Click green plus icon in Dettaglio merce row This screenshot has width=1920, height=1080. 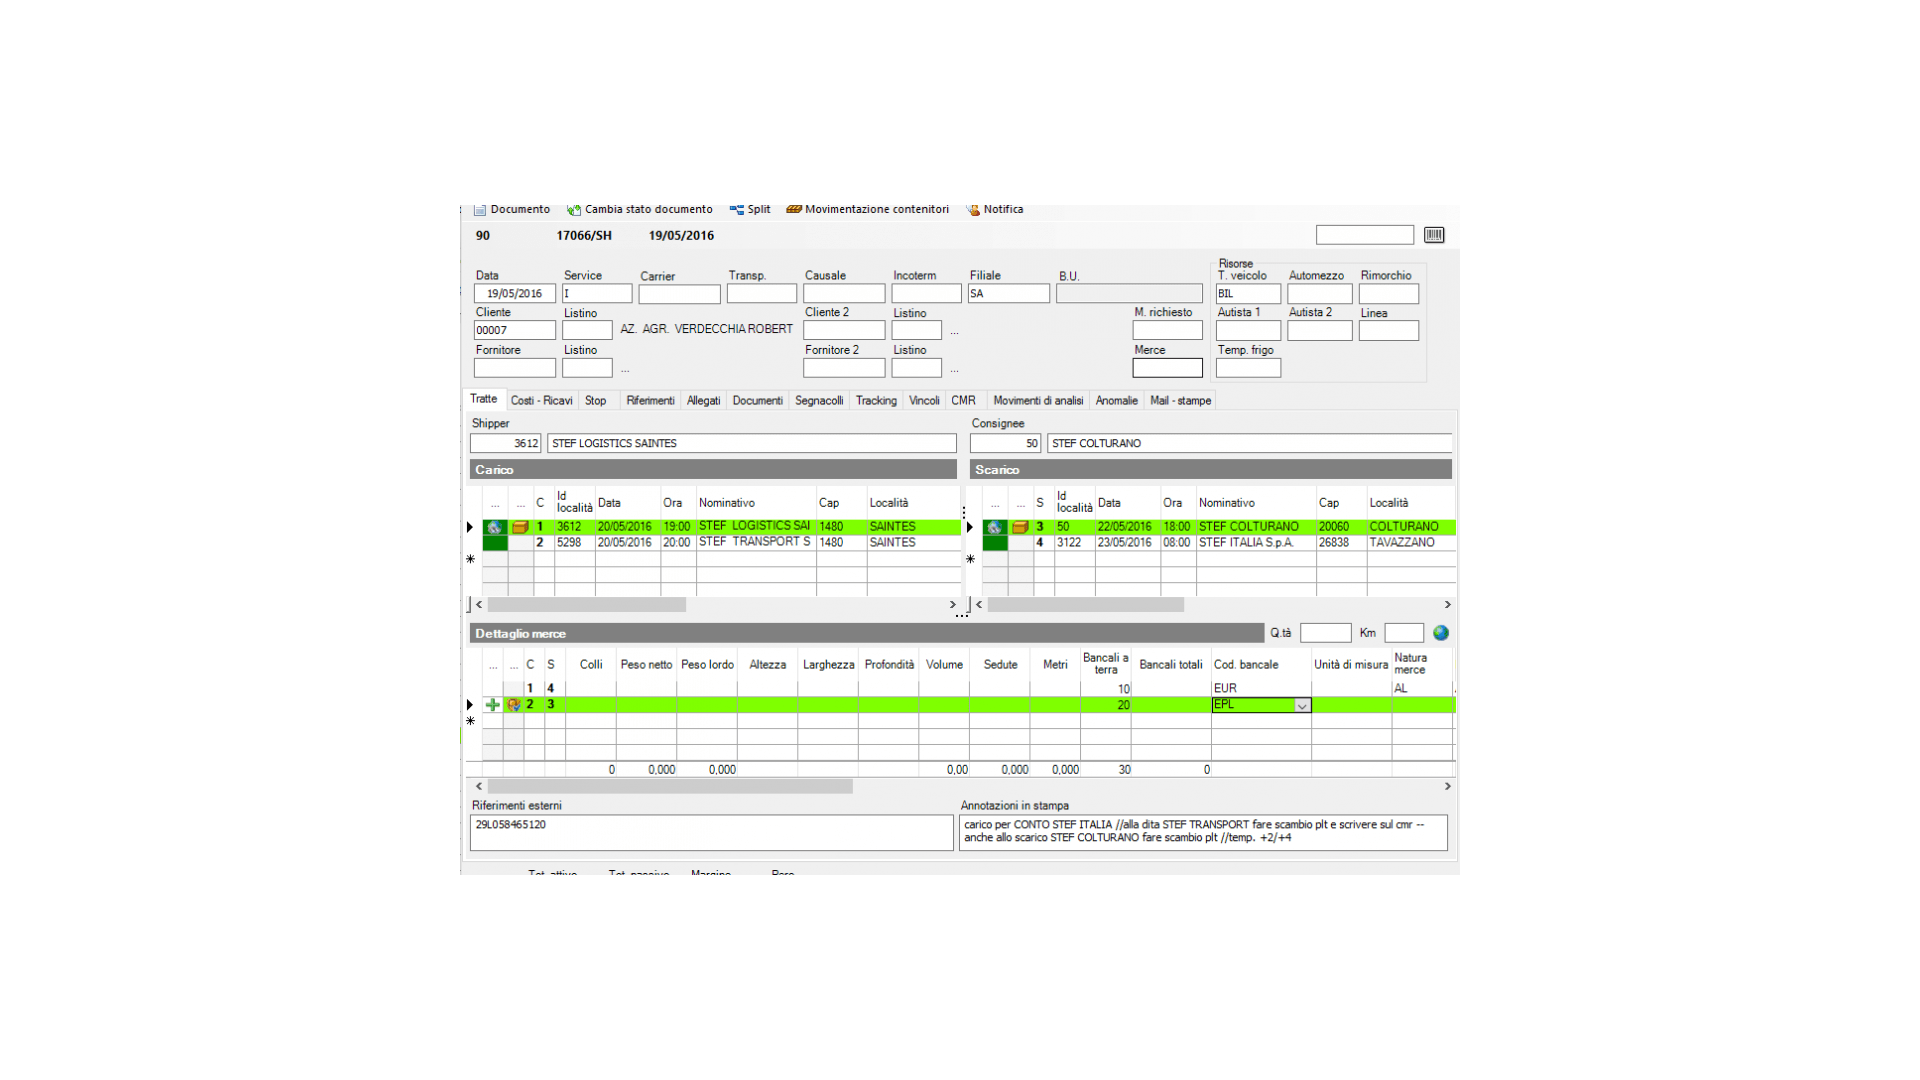(x=493, y=705)
